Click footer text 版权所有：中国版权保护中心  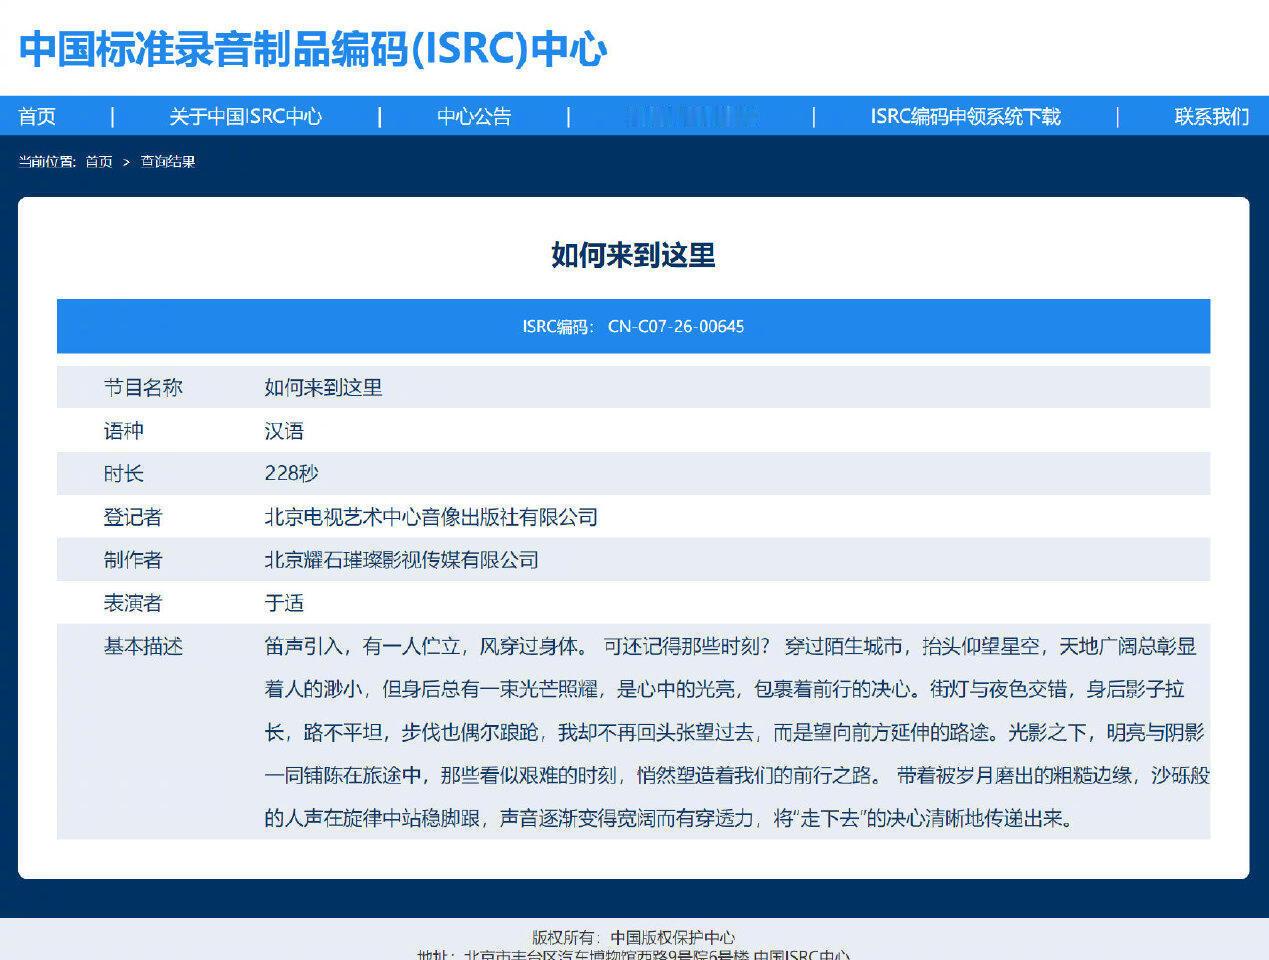[633, 937]
